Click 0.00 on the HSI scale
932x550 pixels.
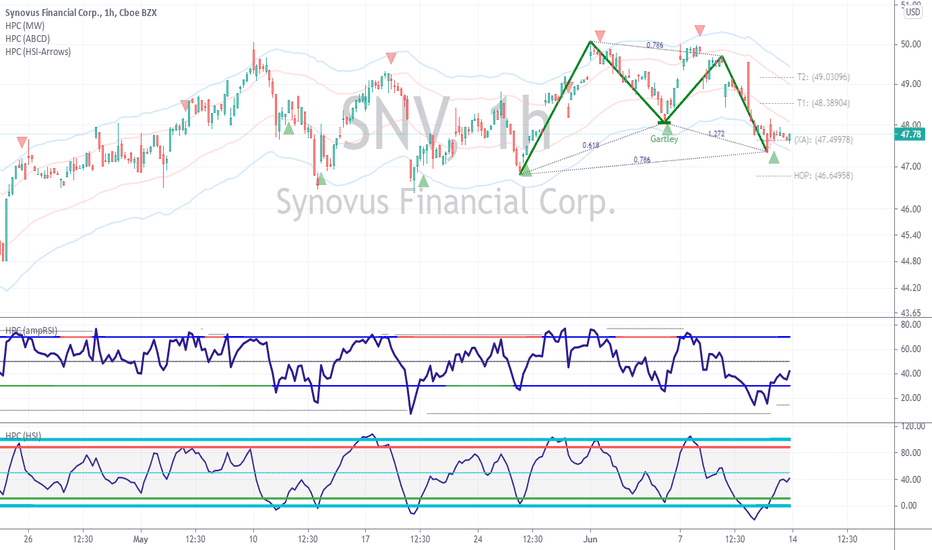(909, 506)
